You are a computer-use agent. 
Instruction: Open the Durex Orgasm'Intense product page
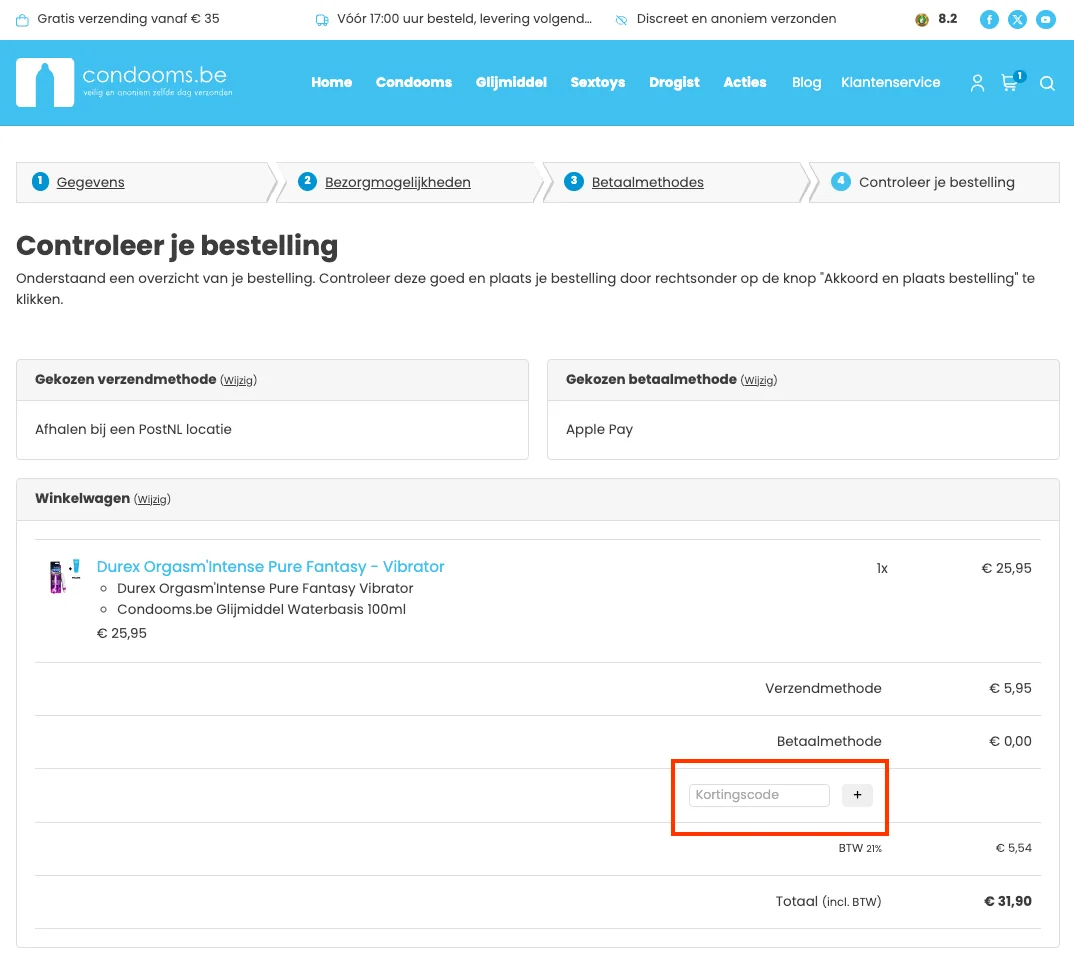click(x=269, y=566)
